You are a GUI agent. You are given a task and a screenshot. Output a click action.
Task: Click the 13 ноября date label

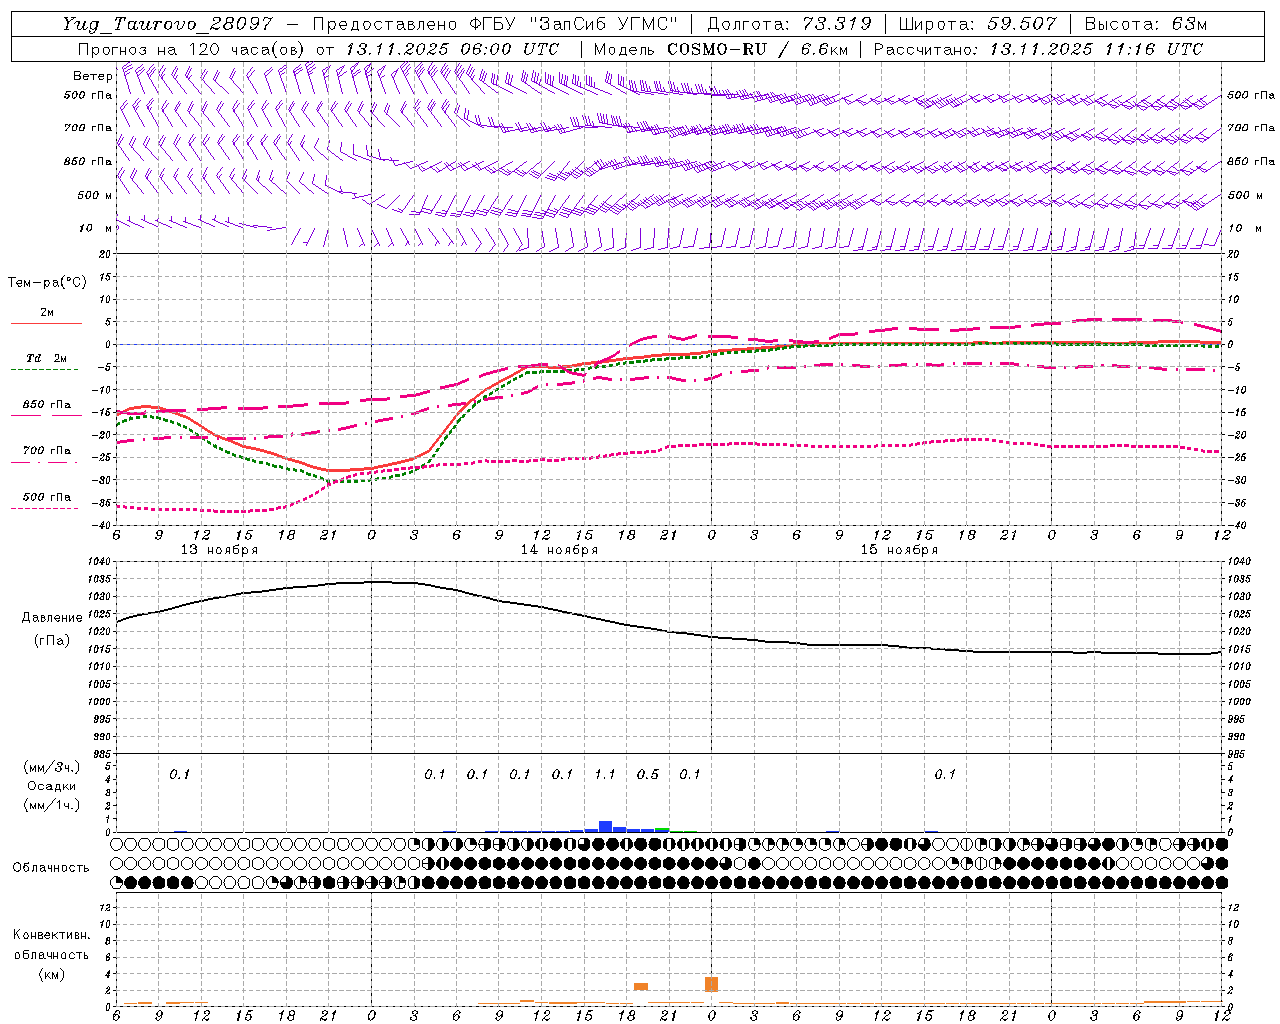[219, 550]
